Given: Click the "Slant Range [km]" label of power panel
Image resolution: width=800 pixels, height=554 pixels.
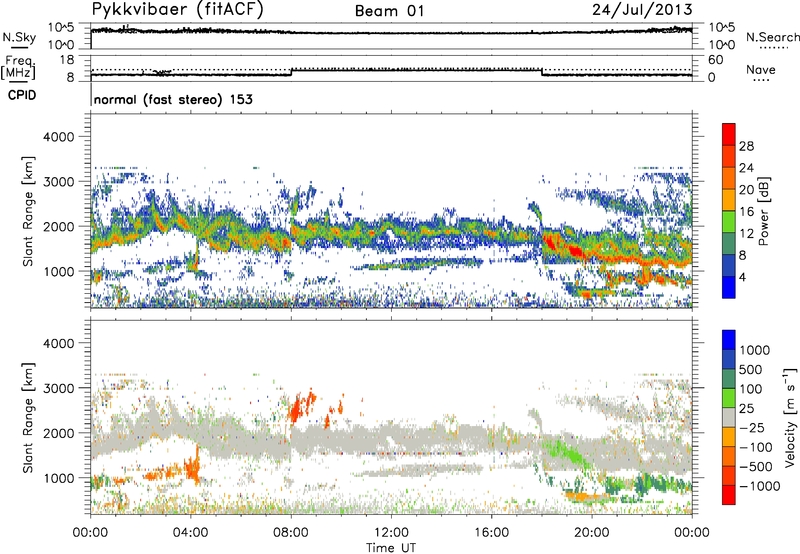Looking at the screenshot, I should 28,212.
